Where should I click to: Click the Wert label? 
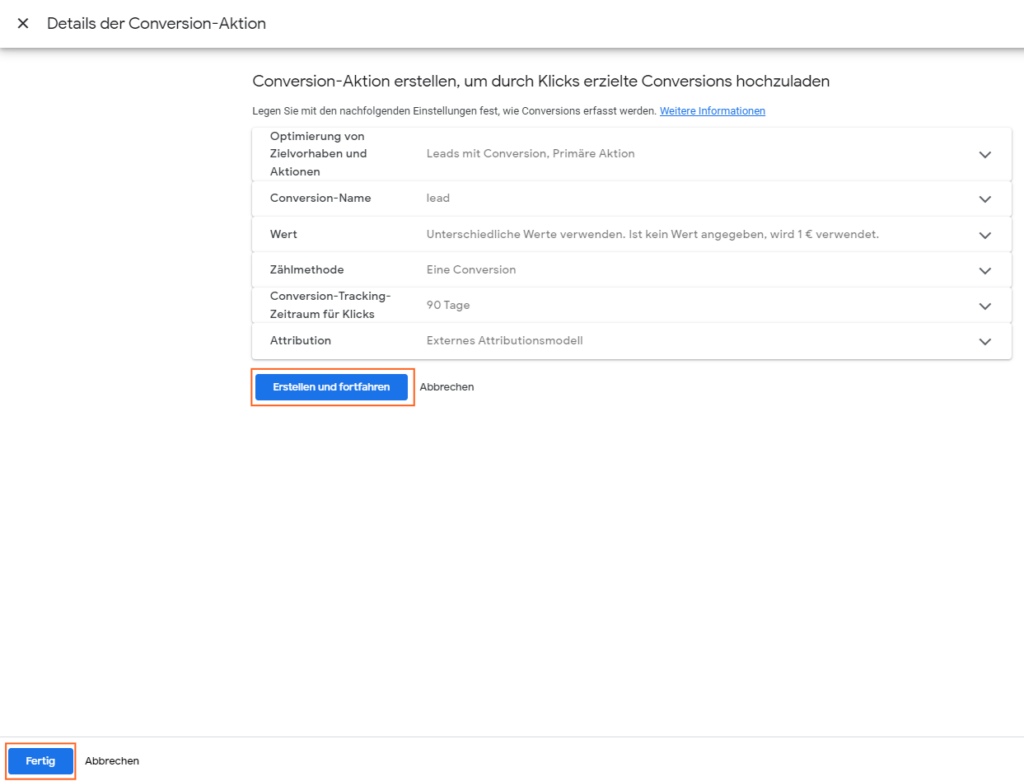283,234
